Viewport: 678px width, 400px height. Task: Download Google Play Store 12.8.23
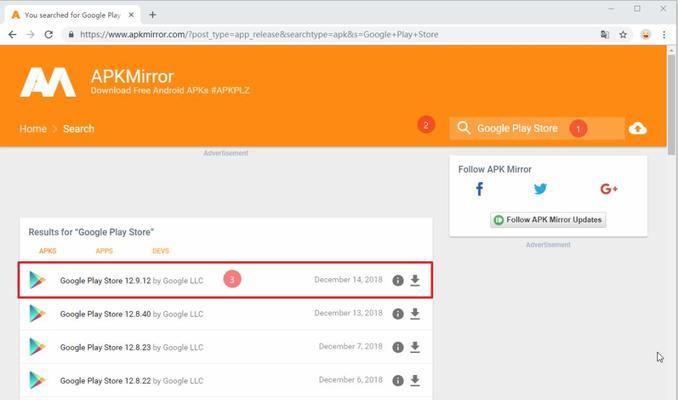pos(415,347)
